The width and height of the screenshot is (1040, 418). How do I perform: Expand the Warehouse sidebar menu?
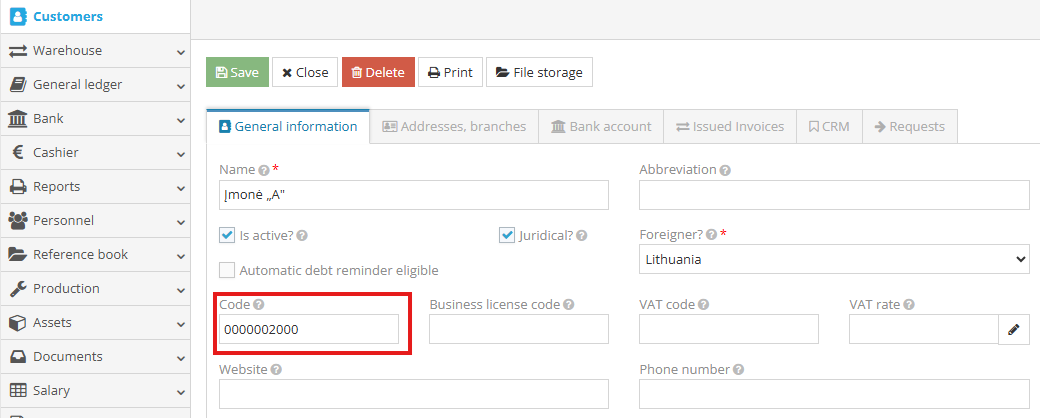tap(95, 51)
